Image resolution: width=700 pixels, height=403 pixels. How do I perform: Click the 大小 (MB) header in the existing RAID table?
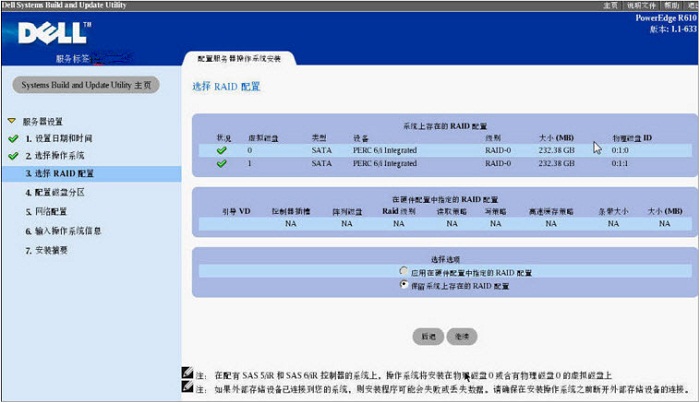pyautogui.click(x=556, y=138)
